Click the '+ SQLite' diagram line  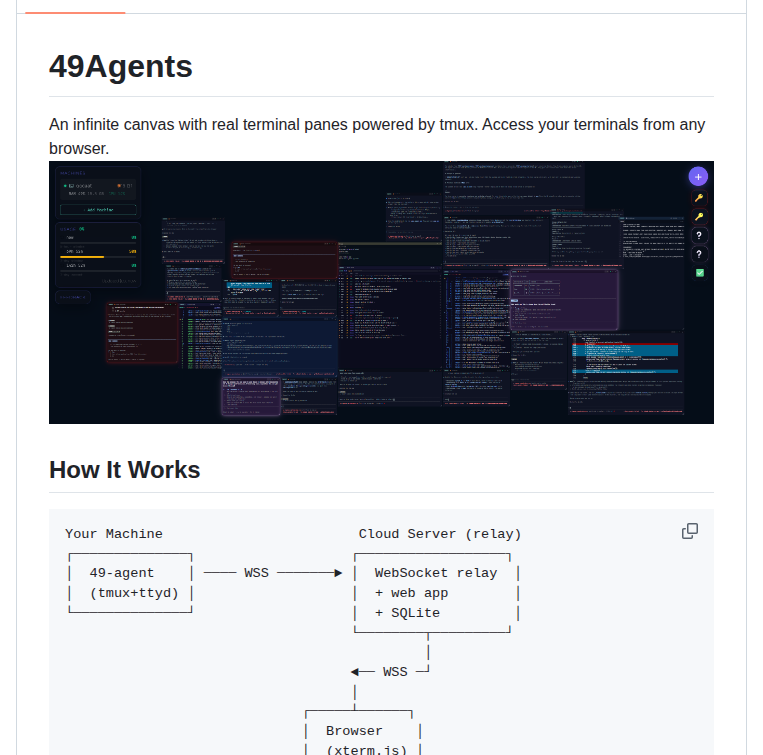pyautogui.click(x=407, y=613)
